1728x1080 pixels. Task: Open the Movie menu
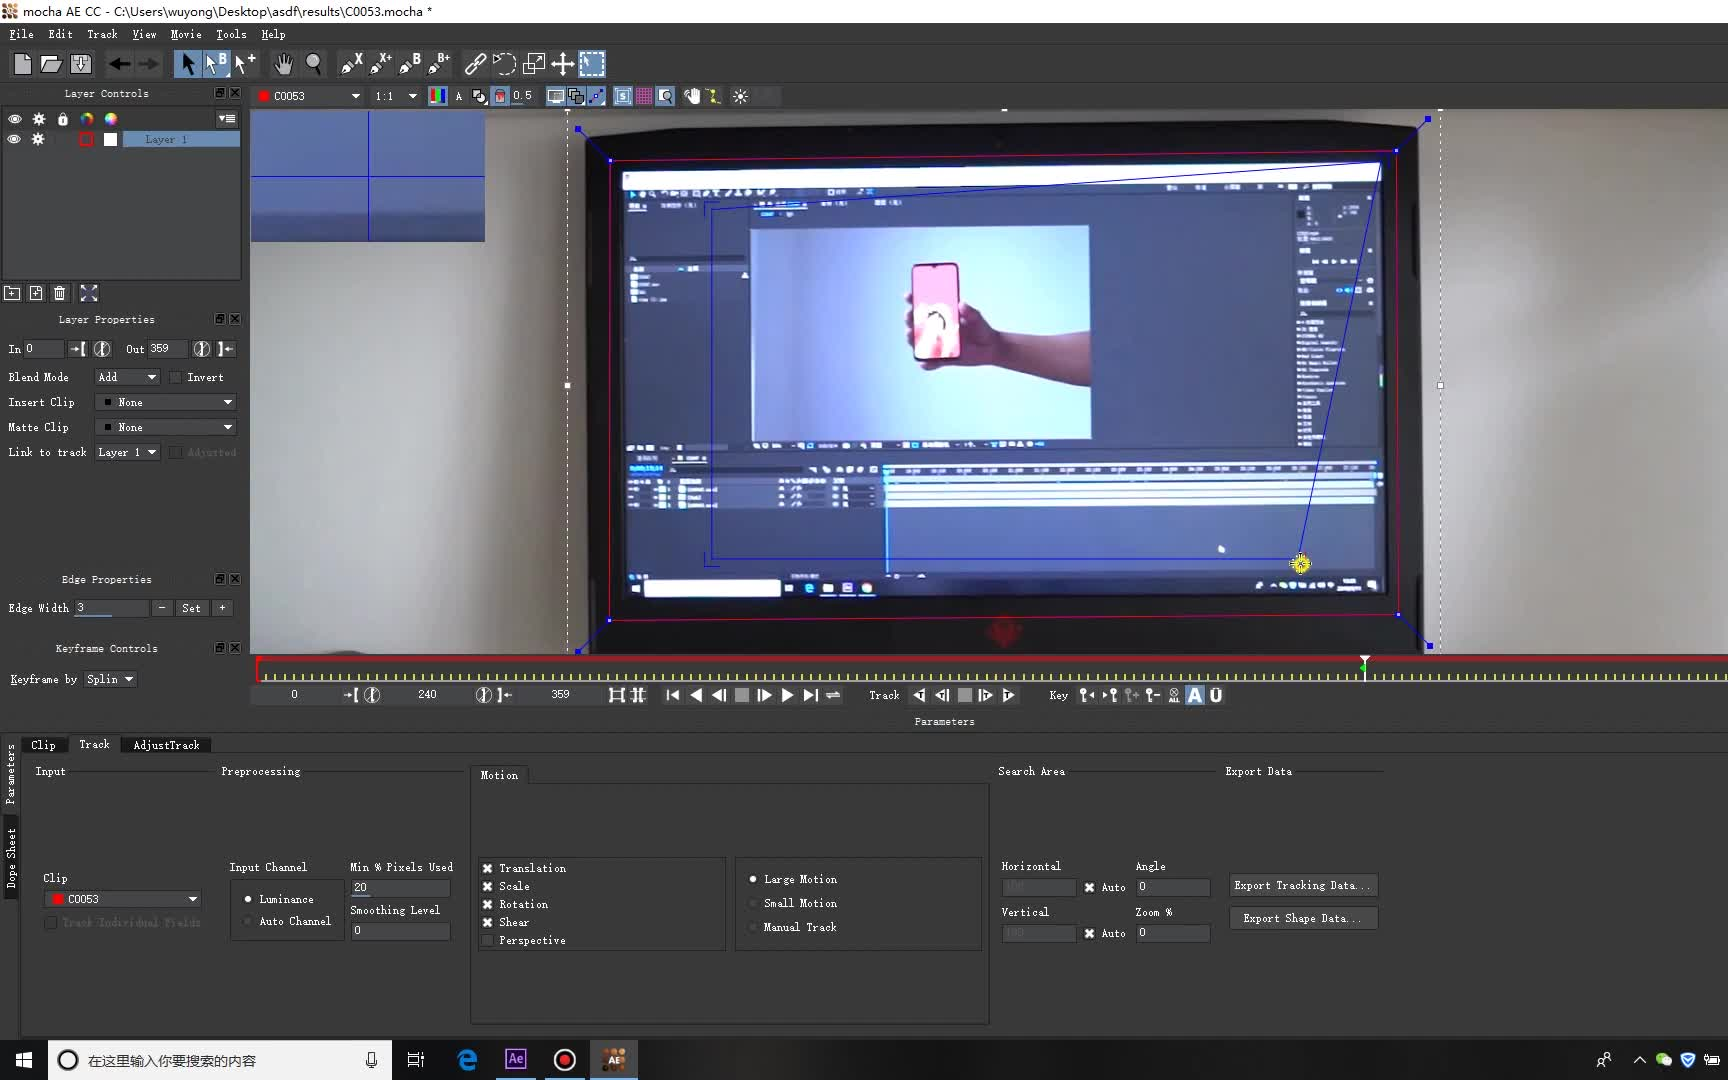[185, 34]
